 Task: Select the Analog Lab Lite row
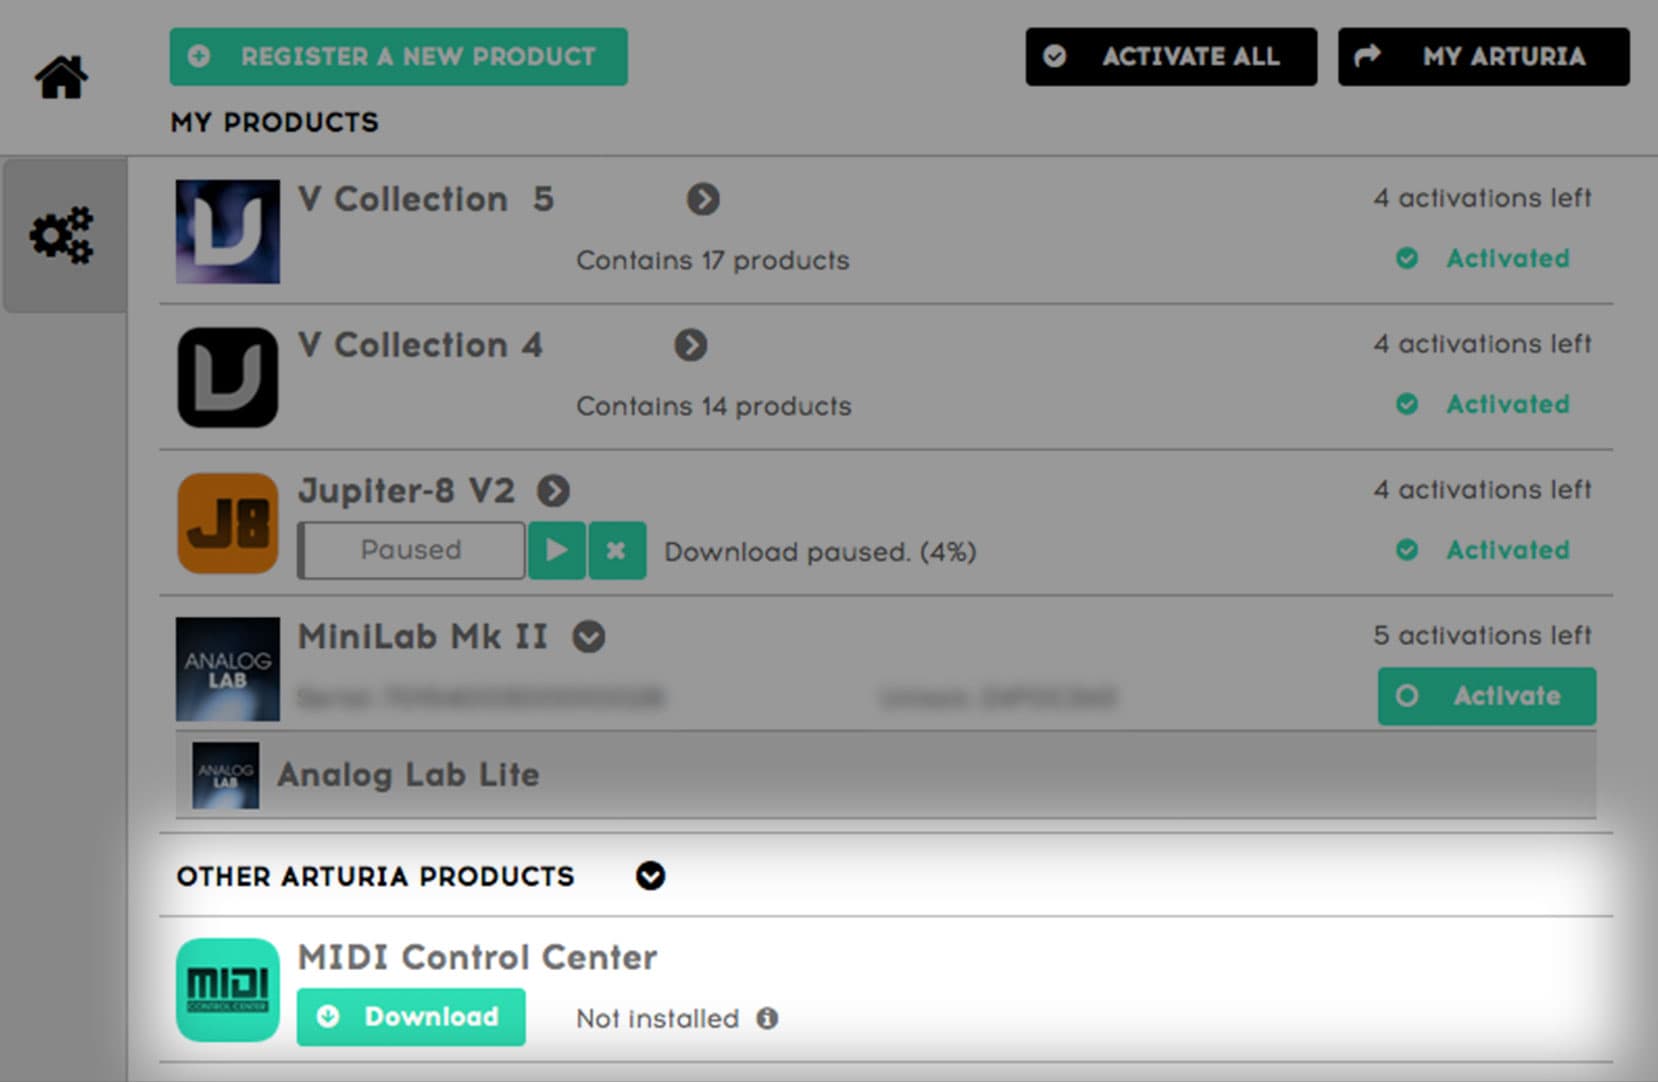click(x=886, y=775)
